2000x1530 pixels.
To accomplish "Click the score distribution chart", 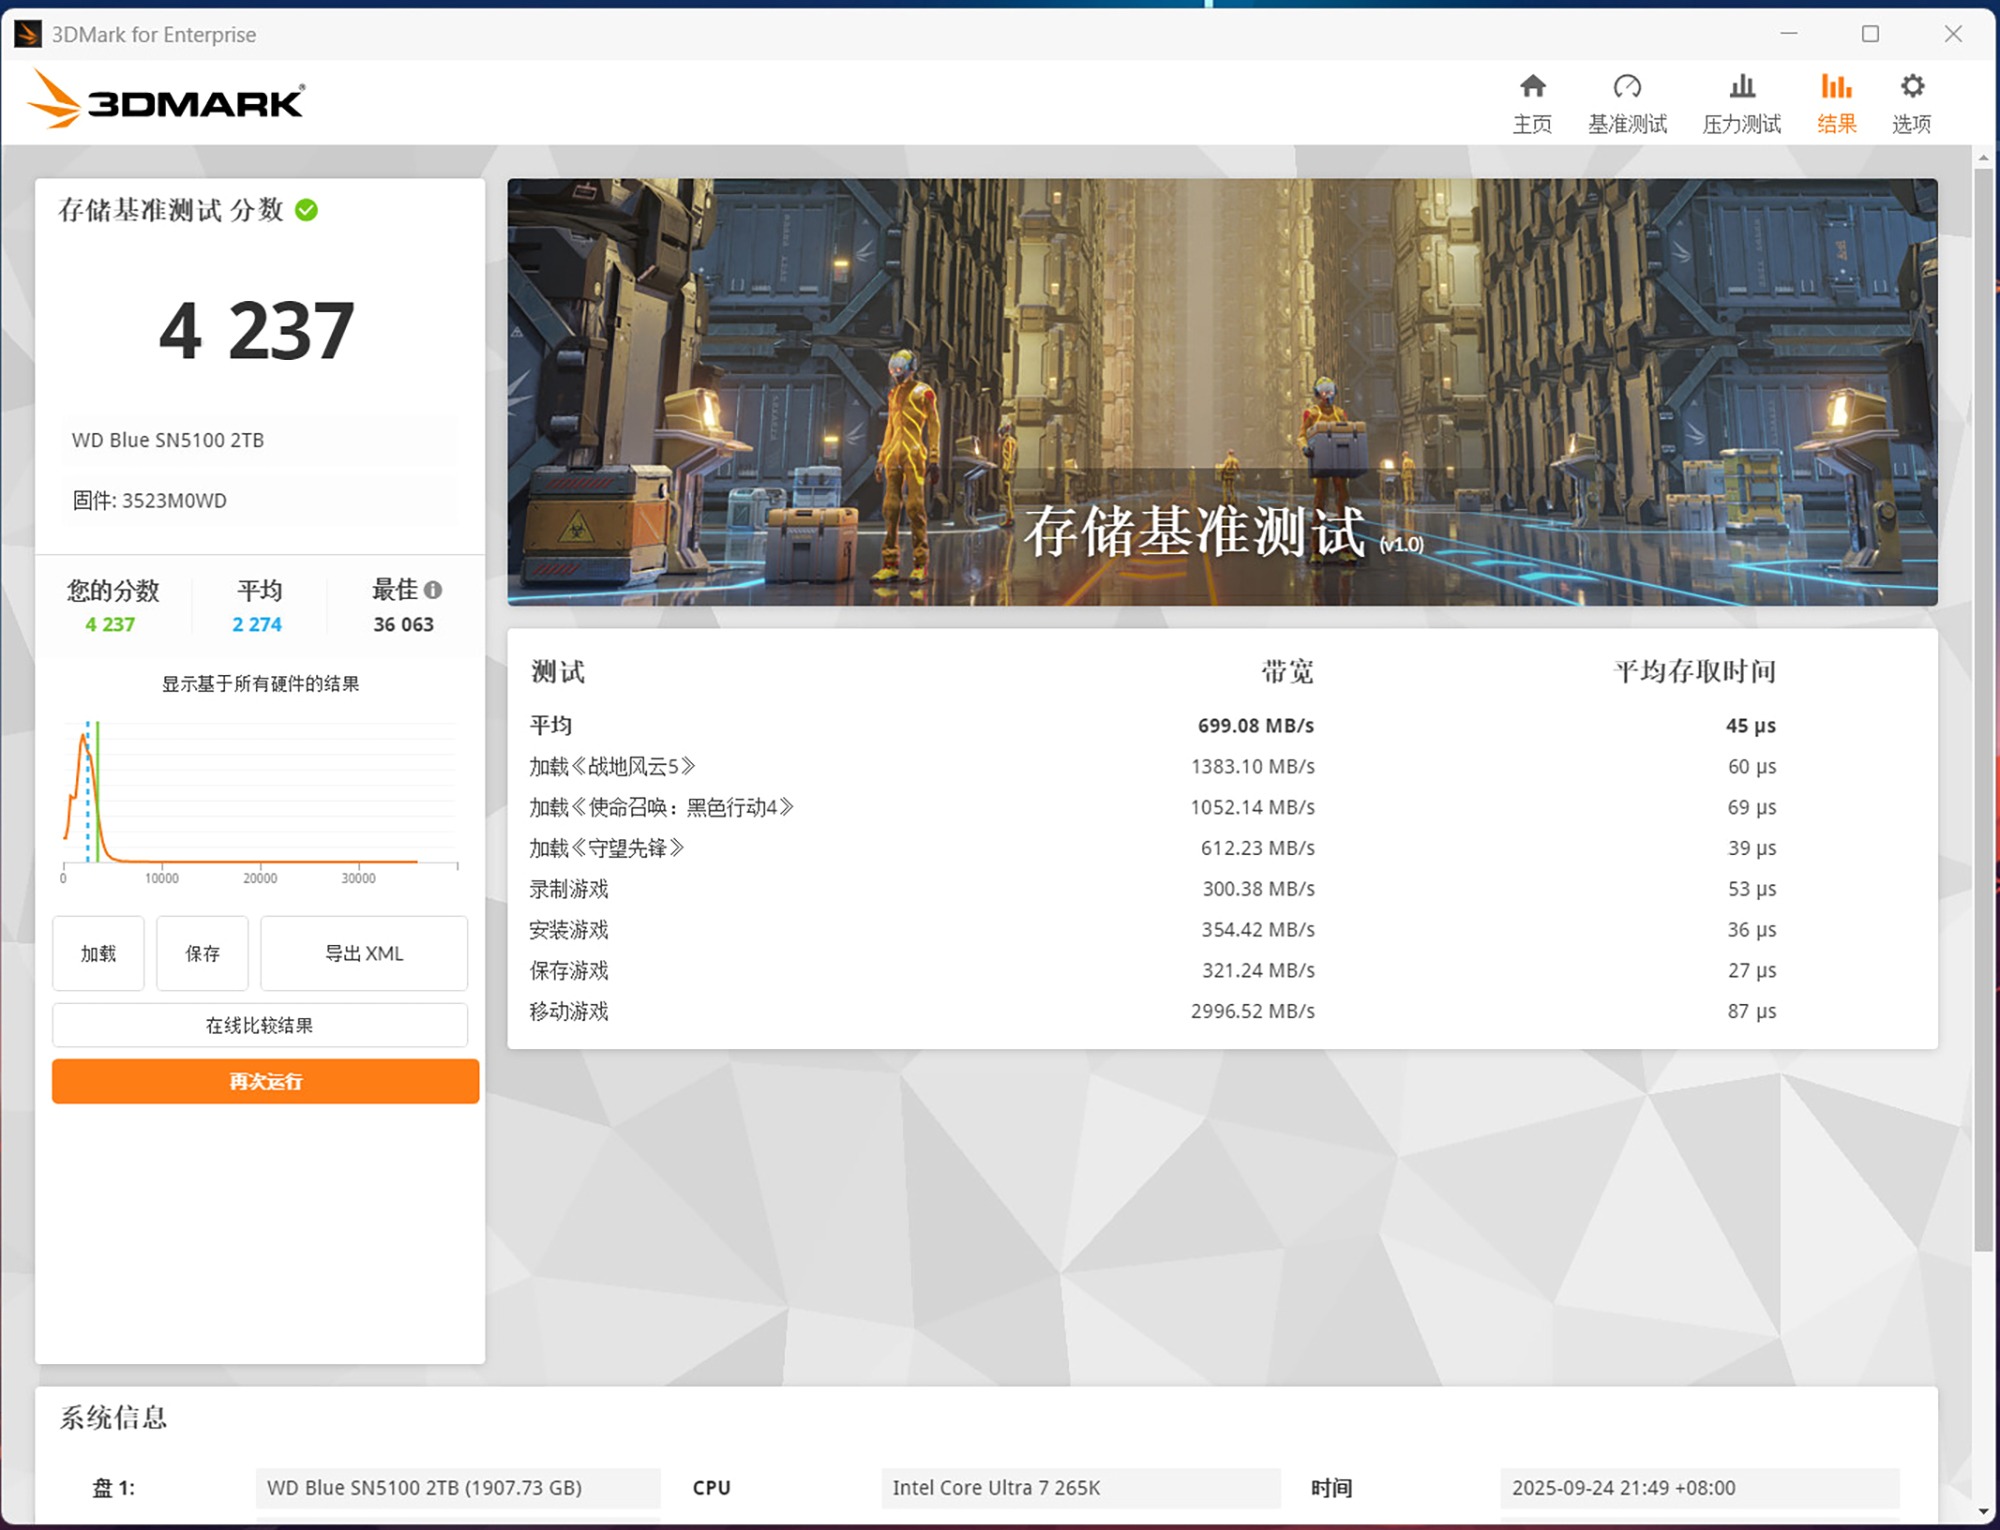I will click(x=260, y=795).
